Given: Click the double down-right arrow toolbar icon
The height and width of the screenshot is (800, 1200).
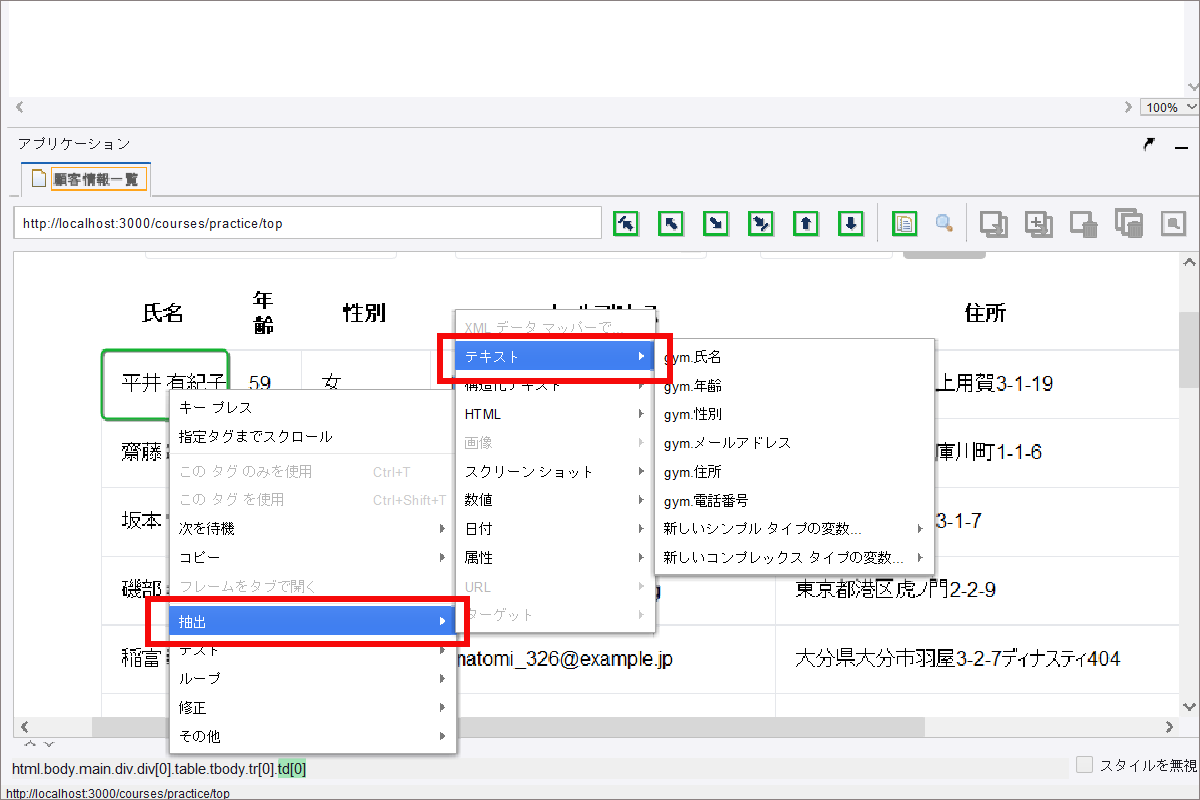Looking at the screenshot, I should tap(761, 223).
